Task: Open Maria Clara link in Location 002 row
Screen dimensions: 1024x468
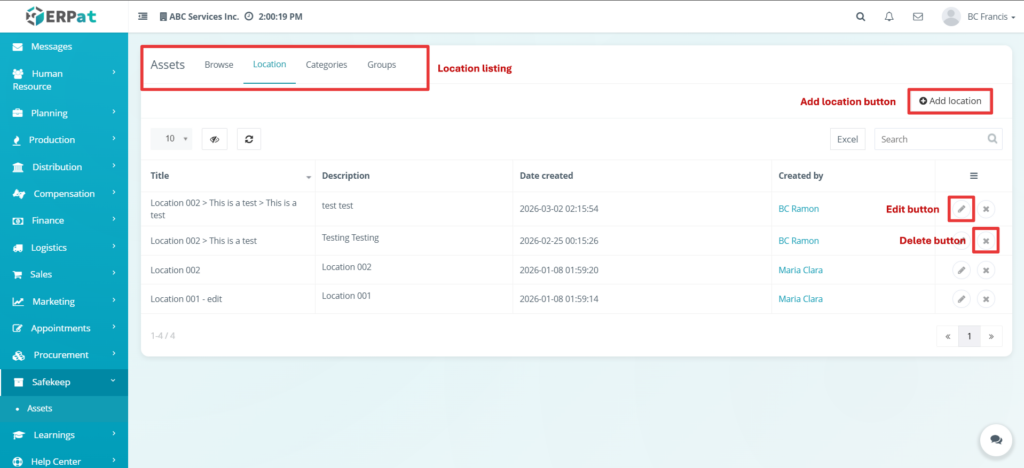Action: click(x=800, y=270)
